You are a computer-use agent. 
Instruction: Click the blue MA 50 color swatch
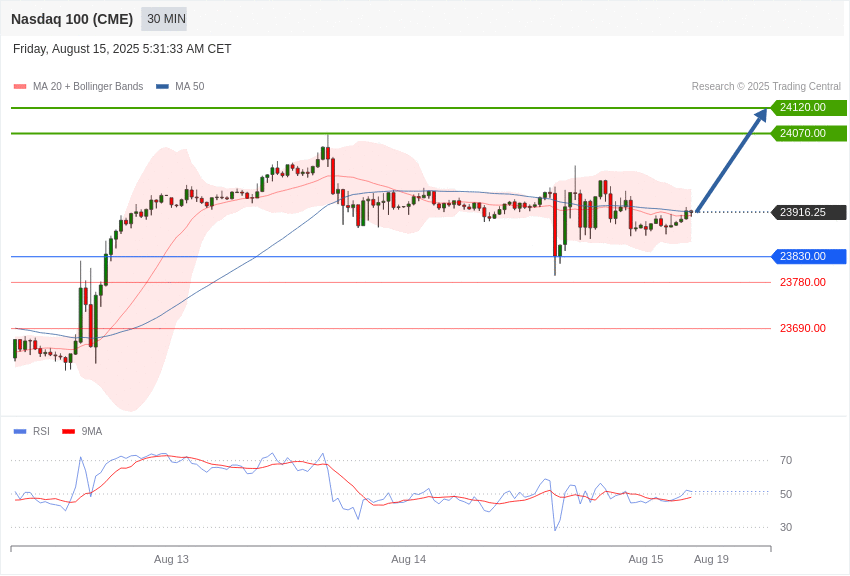point(162,87)
